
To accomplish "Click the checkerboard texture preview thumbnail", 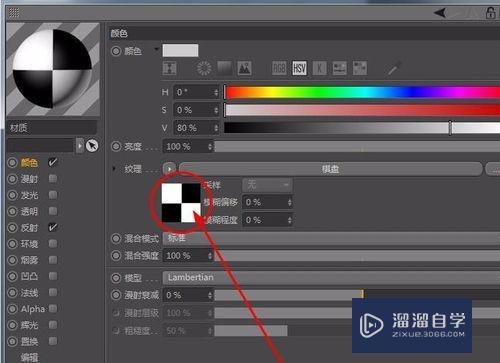I will pos(181,202).
